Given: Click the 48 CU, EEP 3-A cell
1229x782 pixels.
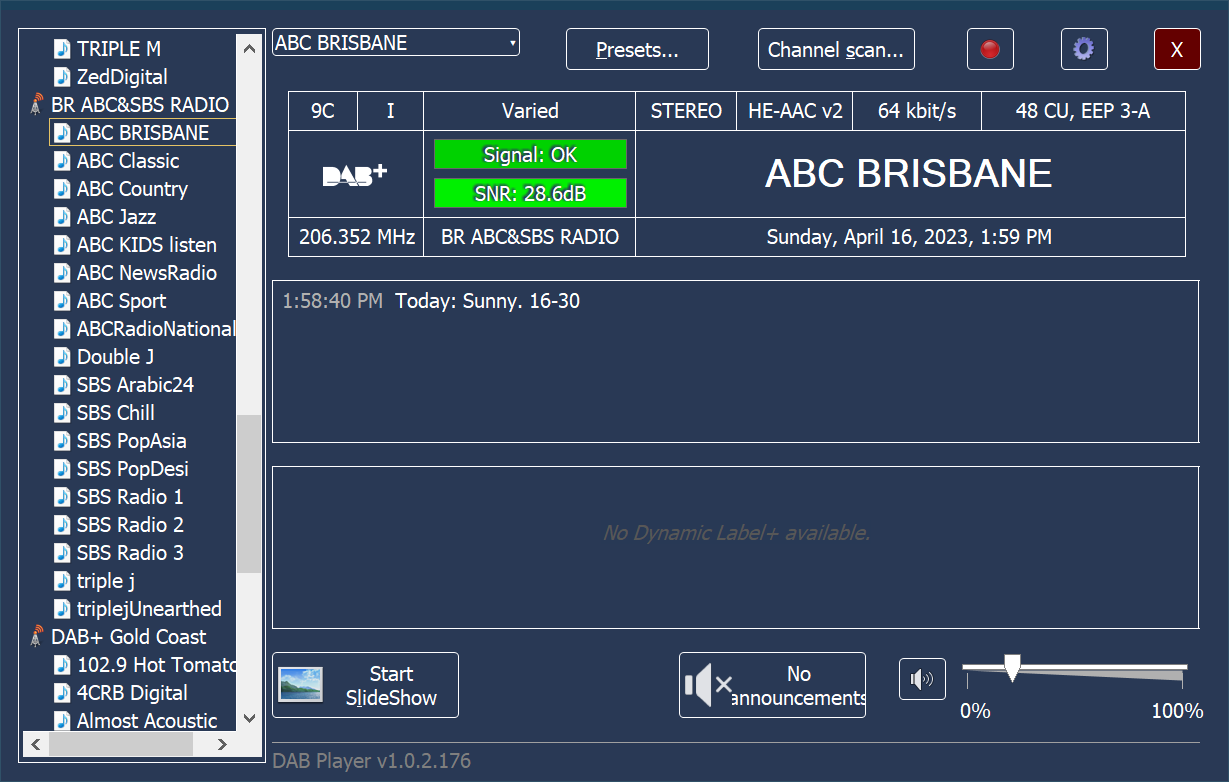Looking at the screenshot, I should [x=1083, y=111].
